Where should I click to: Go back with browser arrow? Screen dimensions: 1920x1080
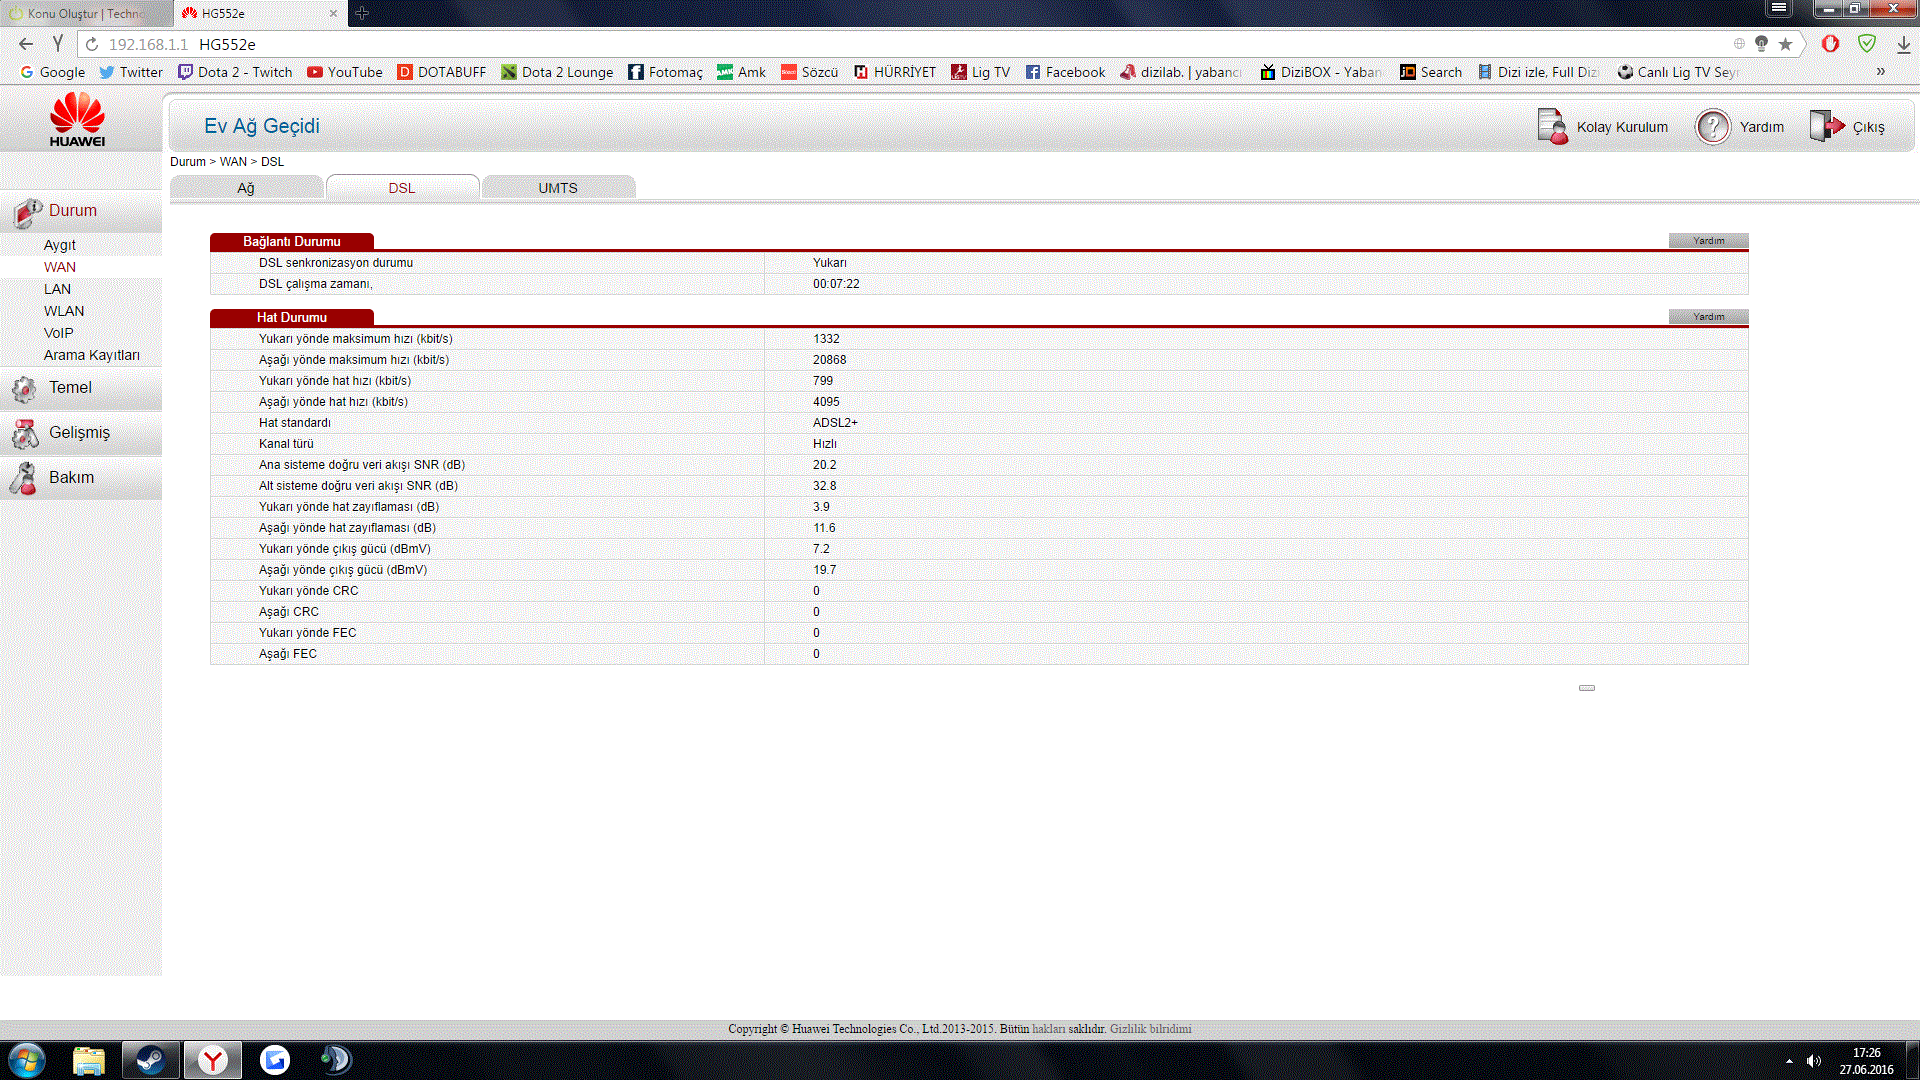point(26,44)
